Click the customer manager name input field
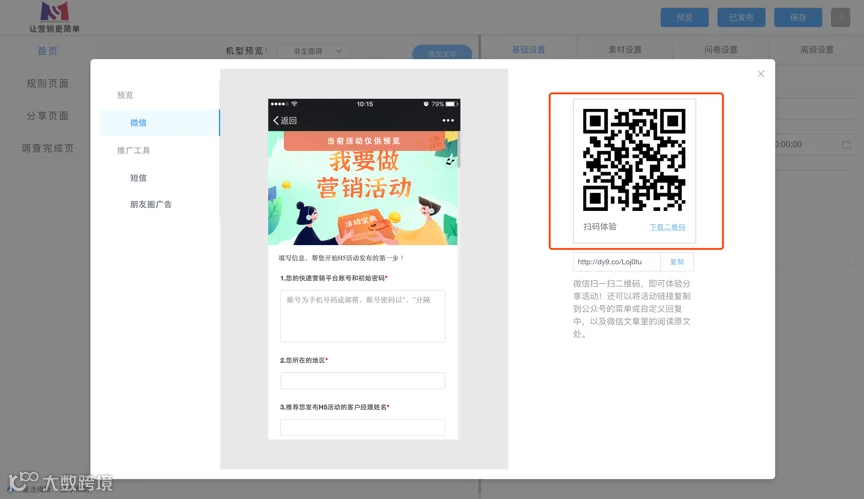Screen dimensions: 864x499 click(363, 427)
